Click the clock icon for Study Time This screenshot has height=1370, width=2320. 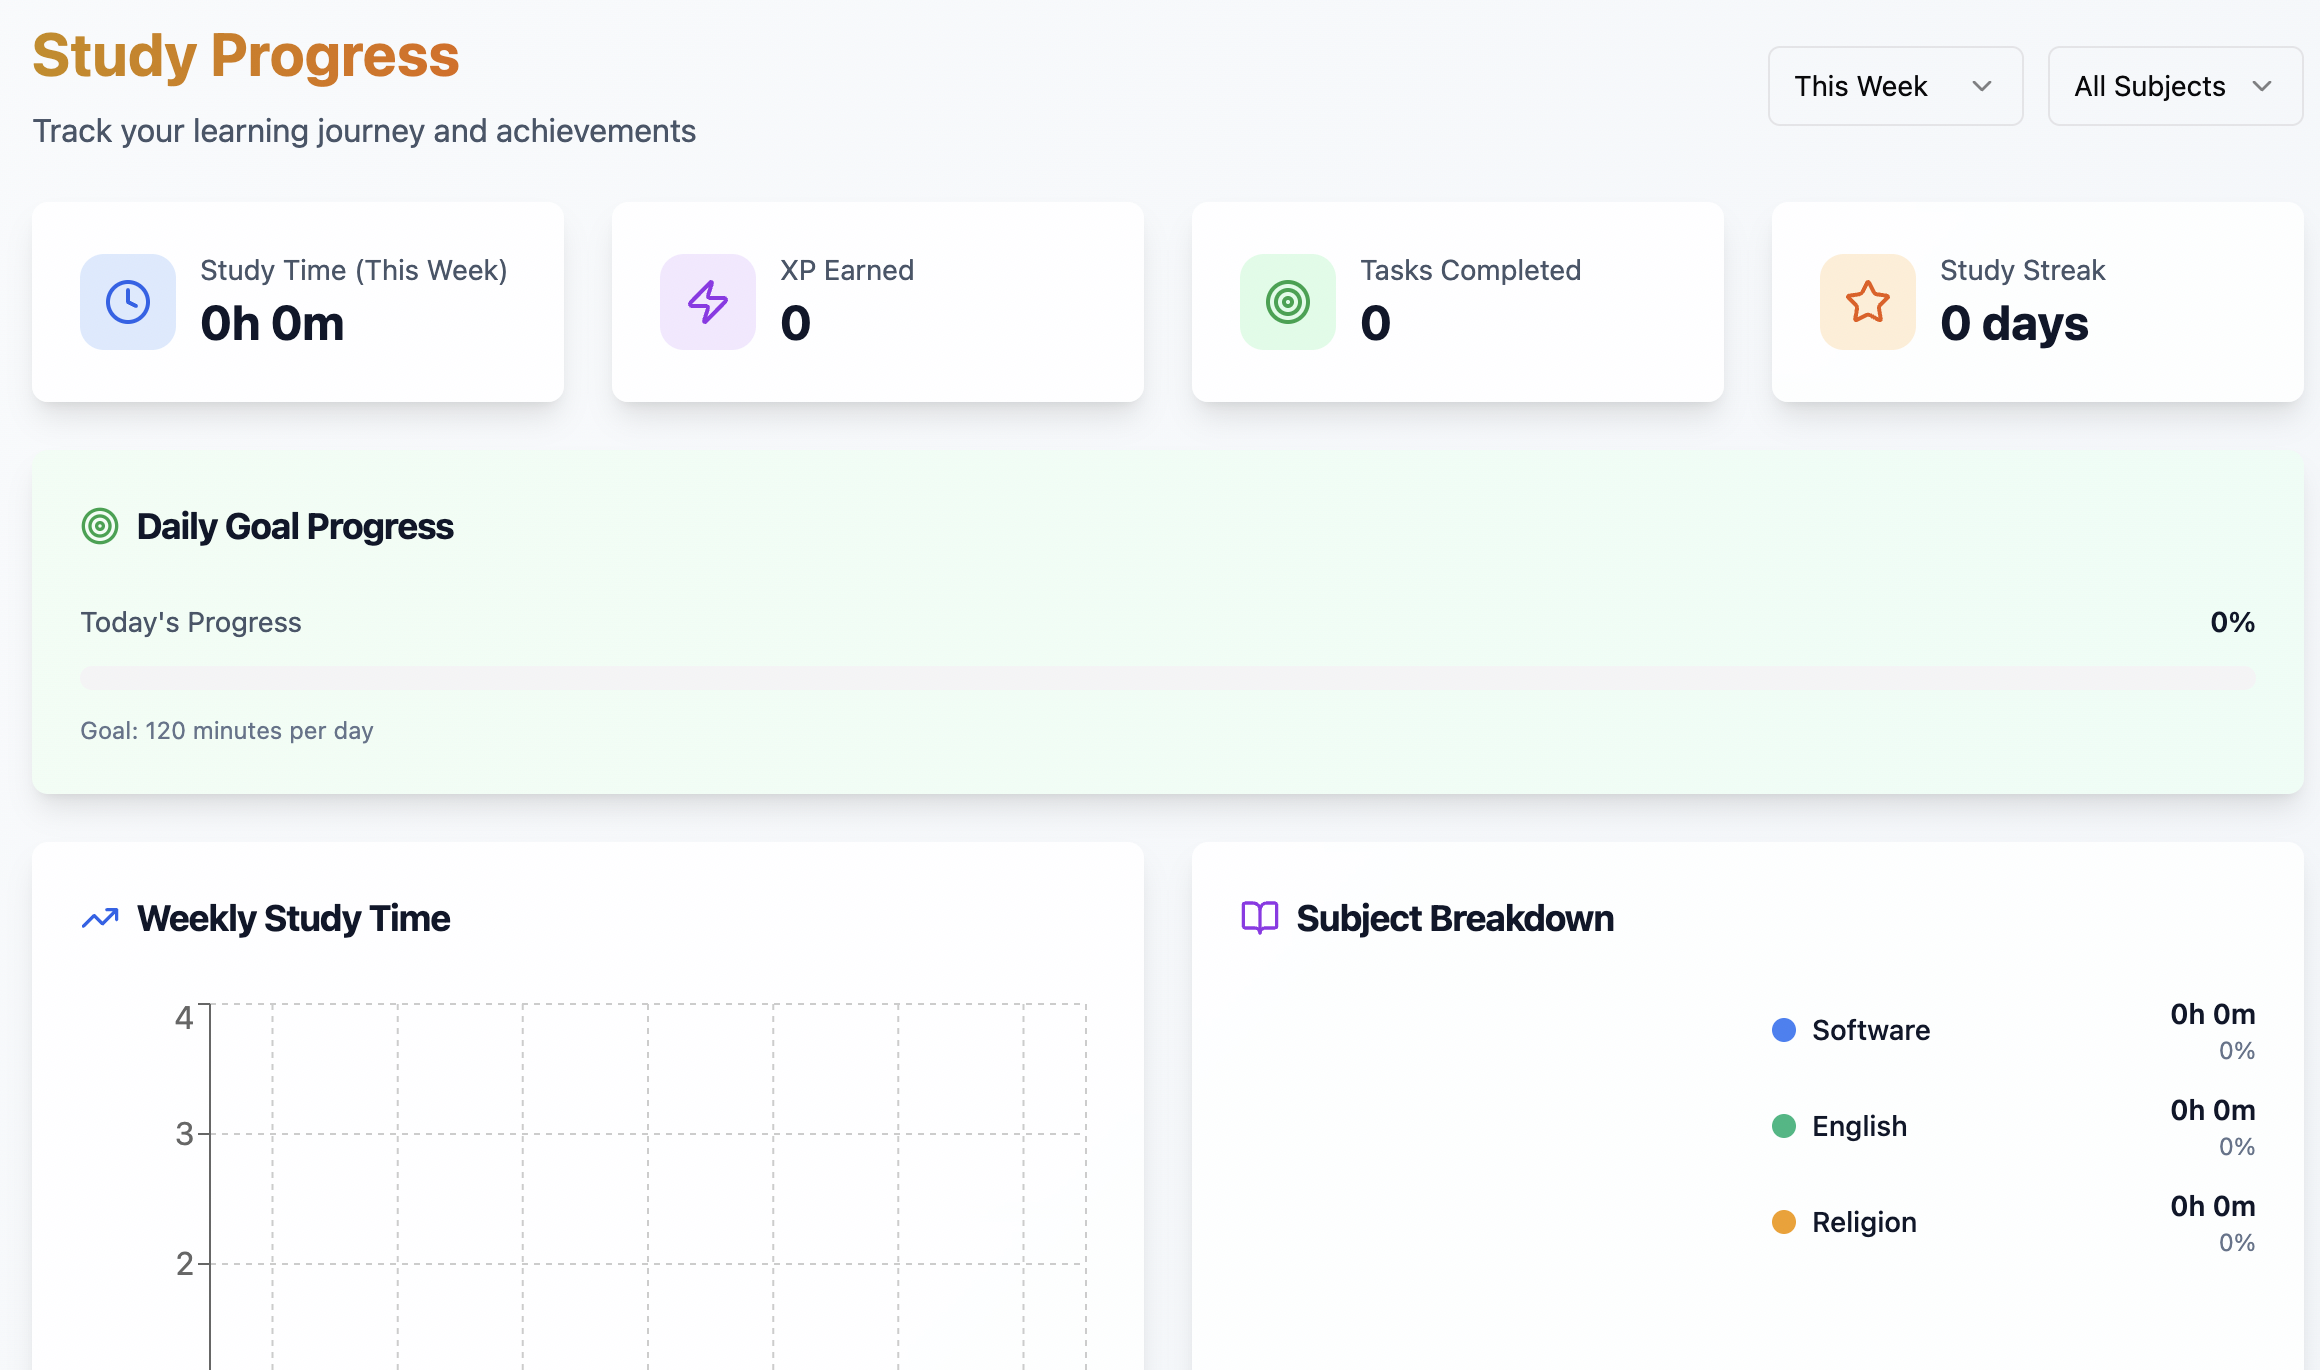128,302
